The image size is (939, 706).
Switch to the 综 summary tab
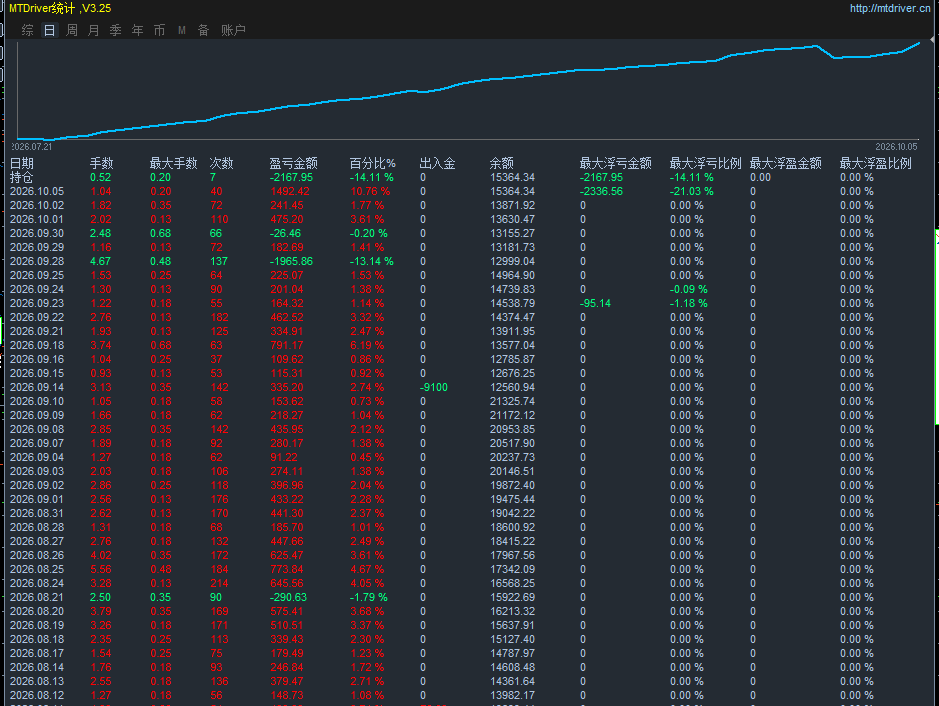(x=28, y=30)
